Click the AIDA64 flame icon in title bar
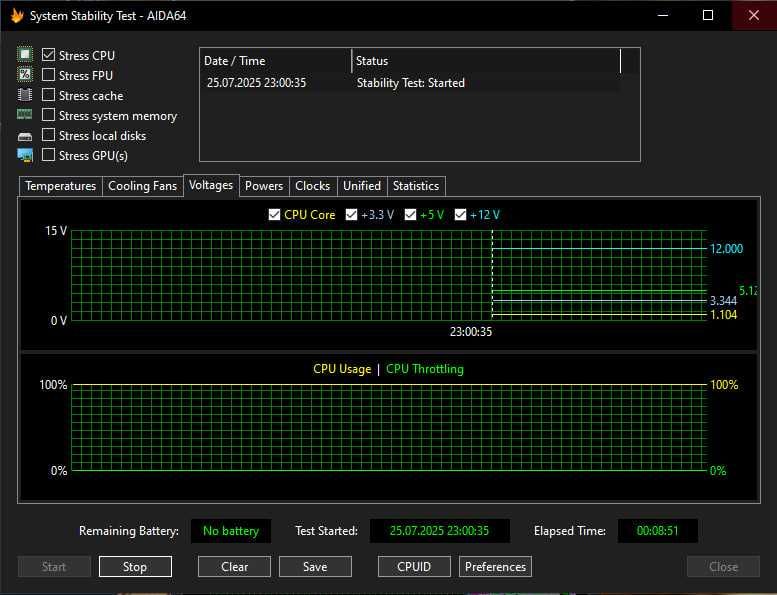The height and width of the screenshot is (595, 777). tap(17, 16)
